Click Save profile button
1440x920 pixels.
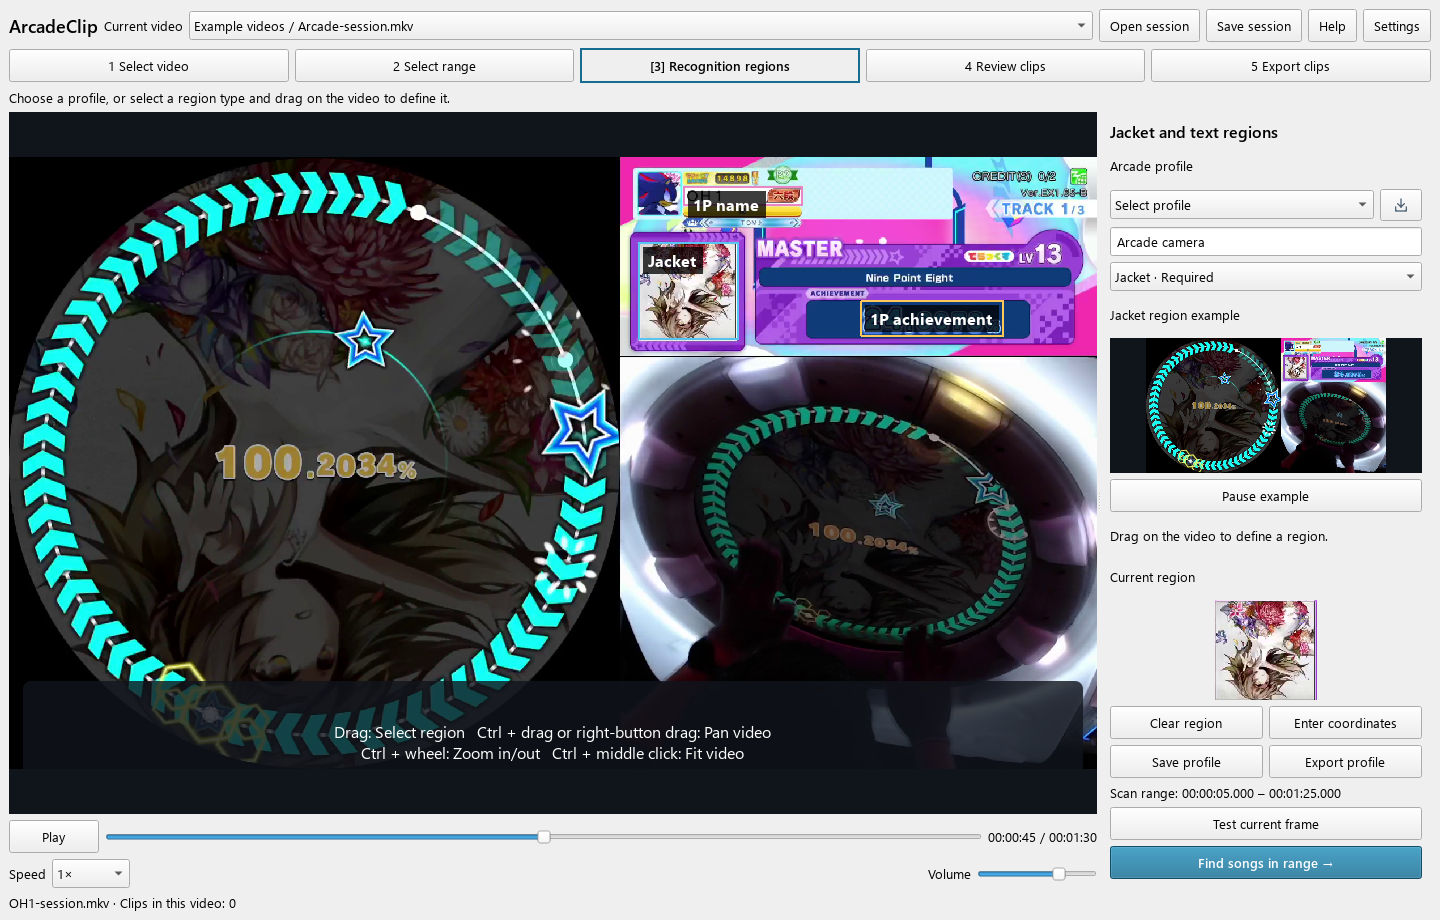coord(1186,762)
